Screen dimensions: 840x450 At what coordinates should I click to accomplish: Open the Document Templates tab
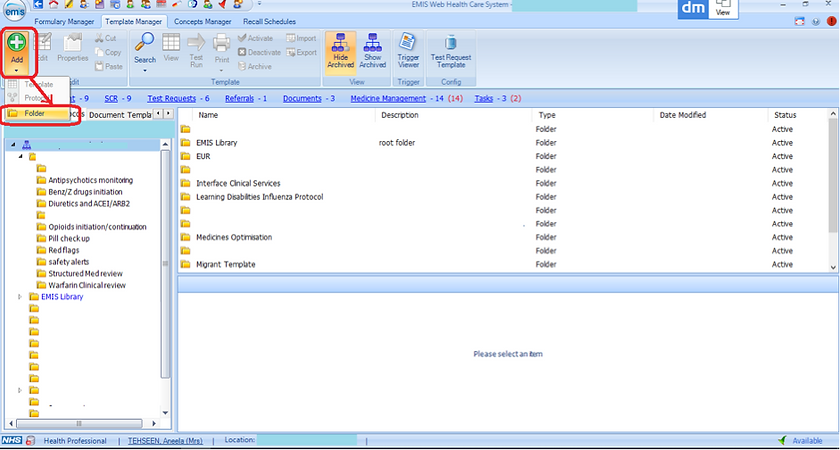120,115
